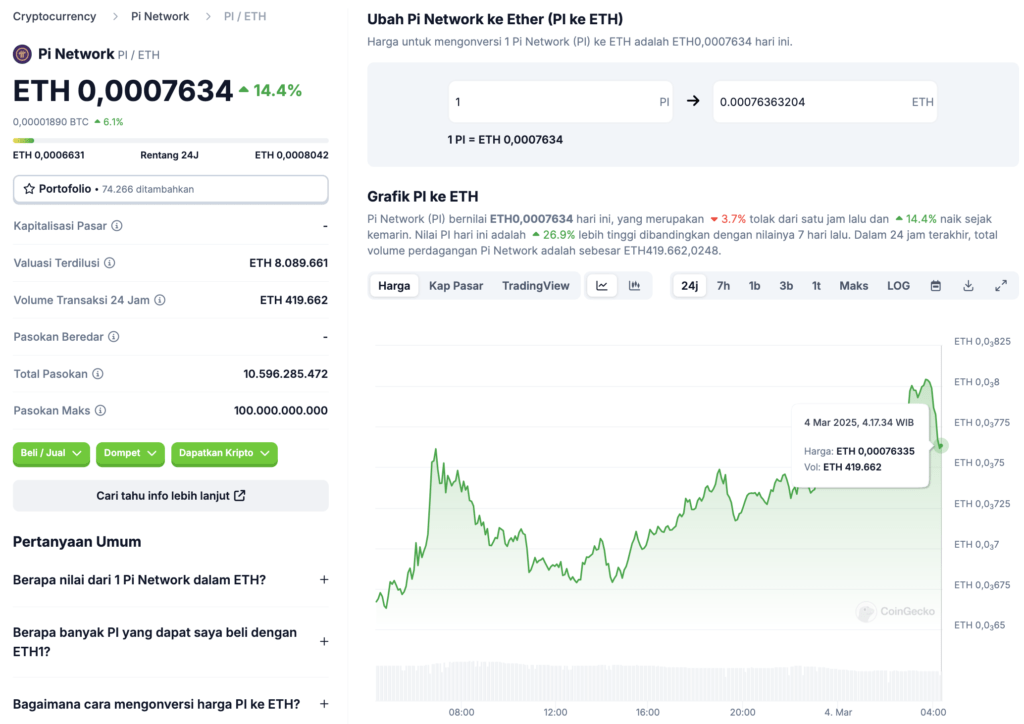Click the Pertanyaan Umum heading
The width and height of the screenshot is (1024, 724).
click(x=77, y=542)
